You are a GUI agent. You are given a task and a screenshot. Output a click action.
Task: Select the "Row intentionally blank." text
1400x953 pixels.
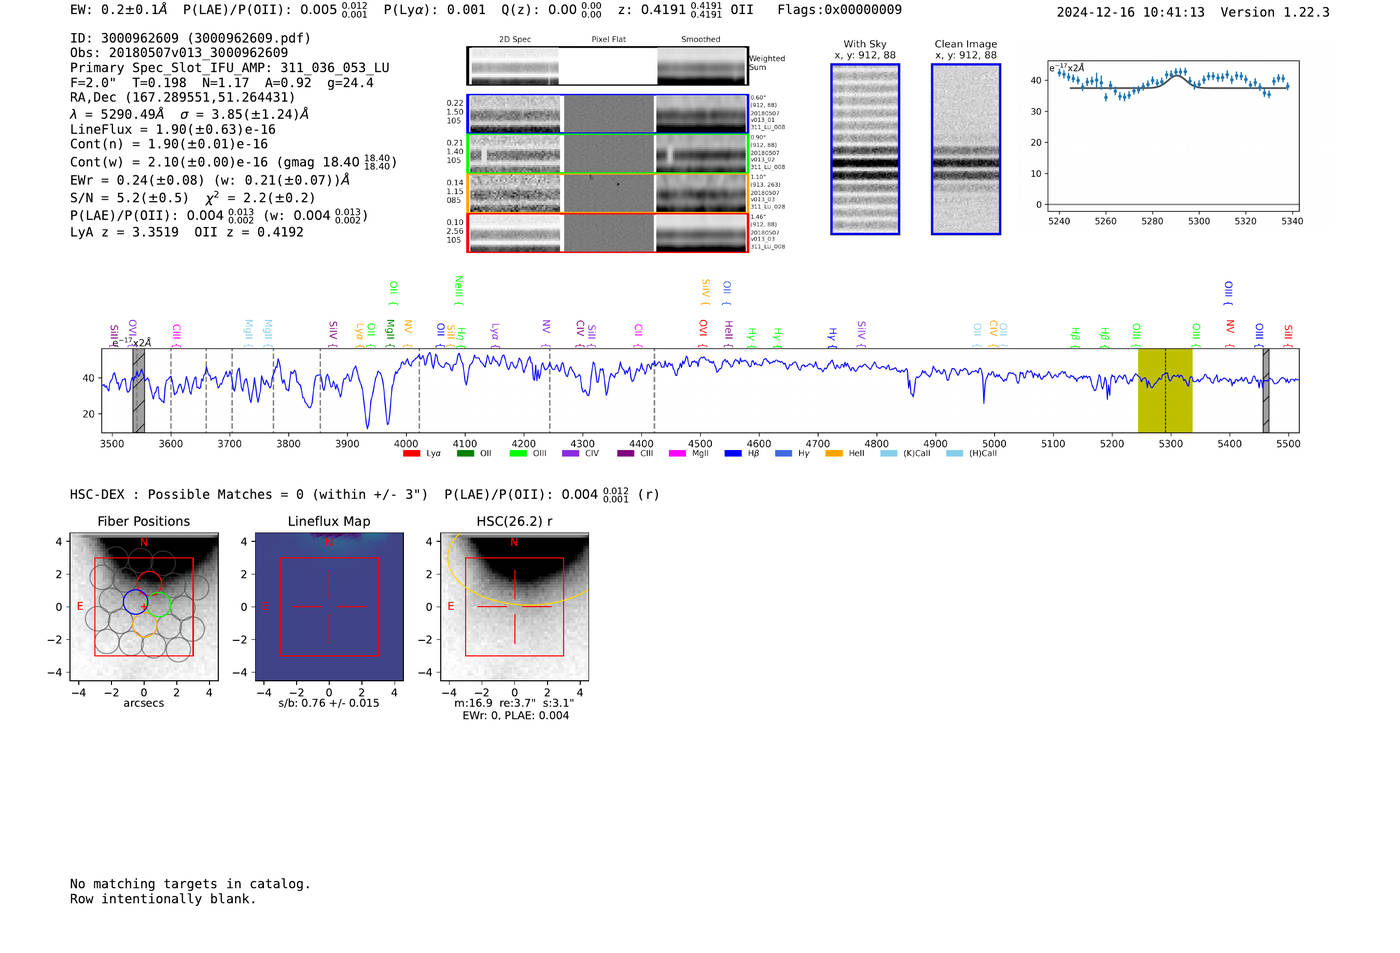(x=163, y=899)
